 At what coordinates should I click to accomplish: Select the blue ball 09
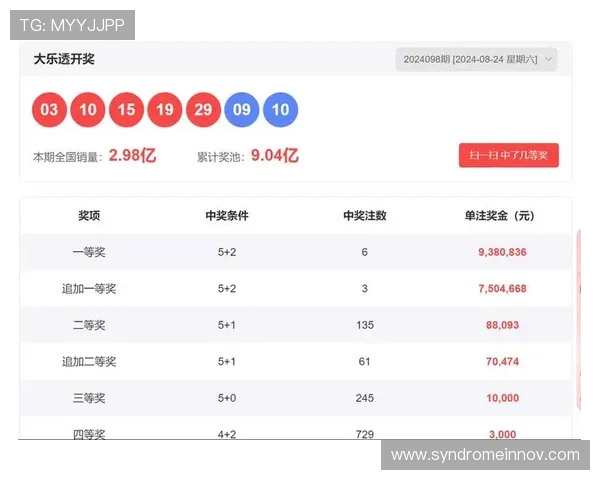coord(242,109)
